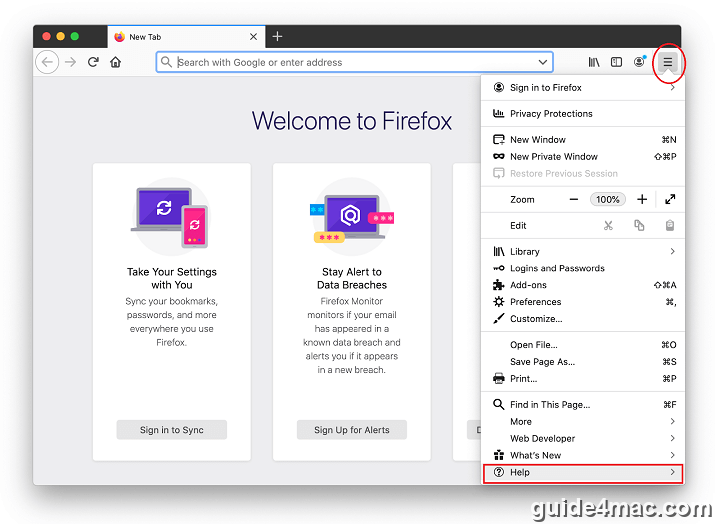The width and height of the screenshot is (720, 524).
Task: Select the New Tab tab
Action: coord(186,36)
